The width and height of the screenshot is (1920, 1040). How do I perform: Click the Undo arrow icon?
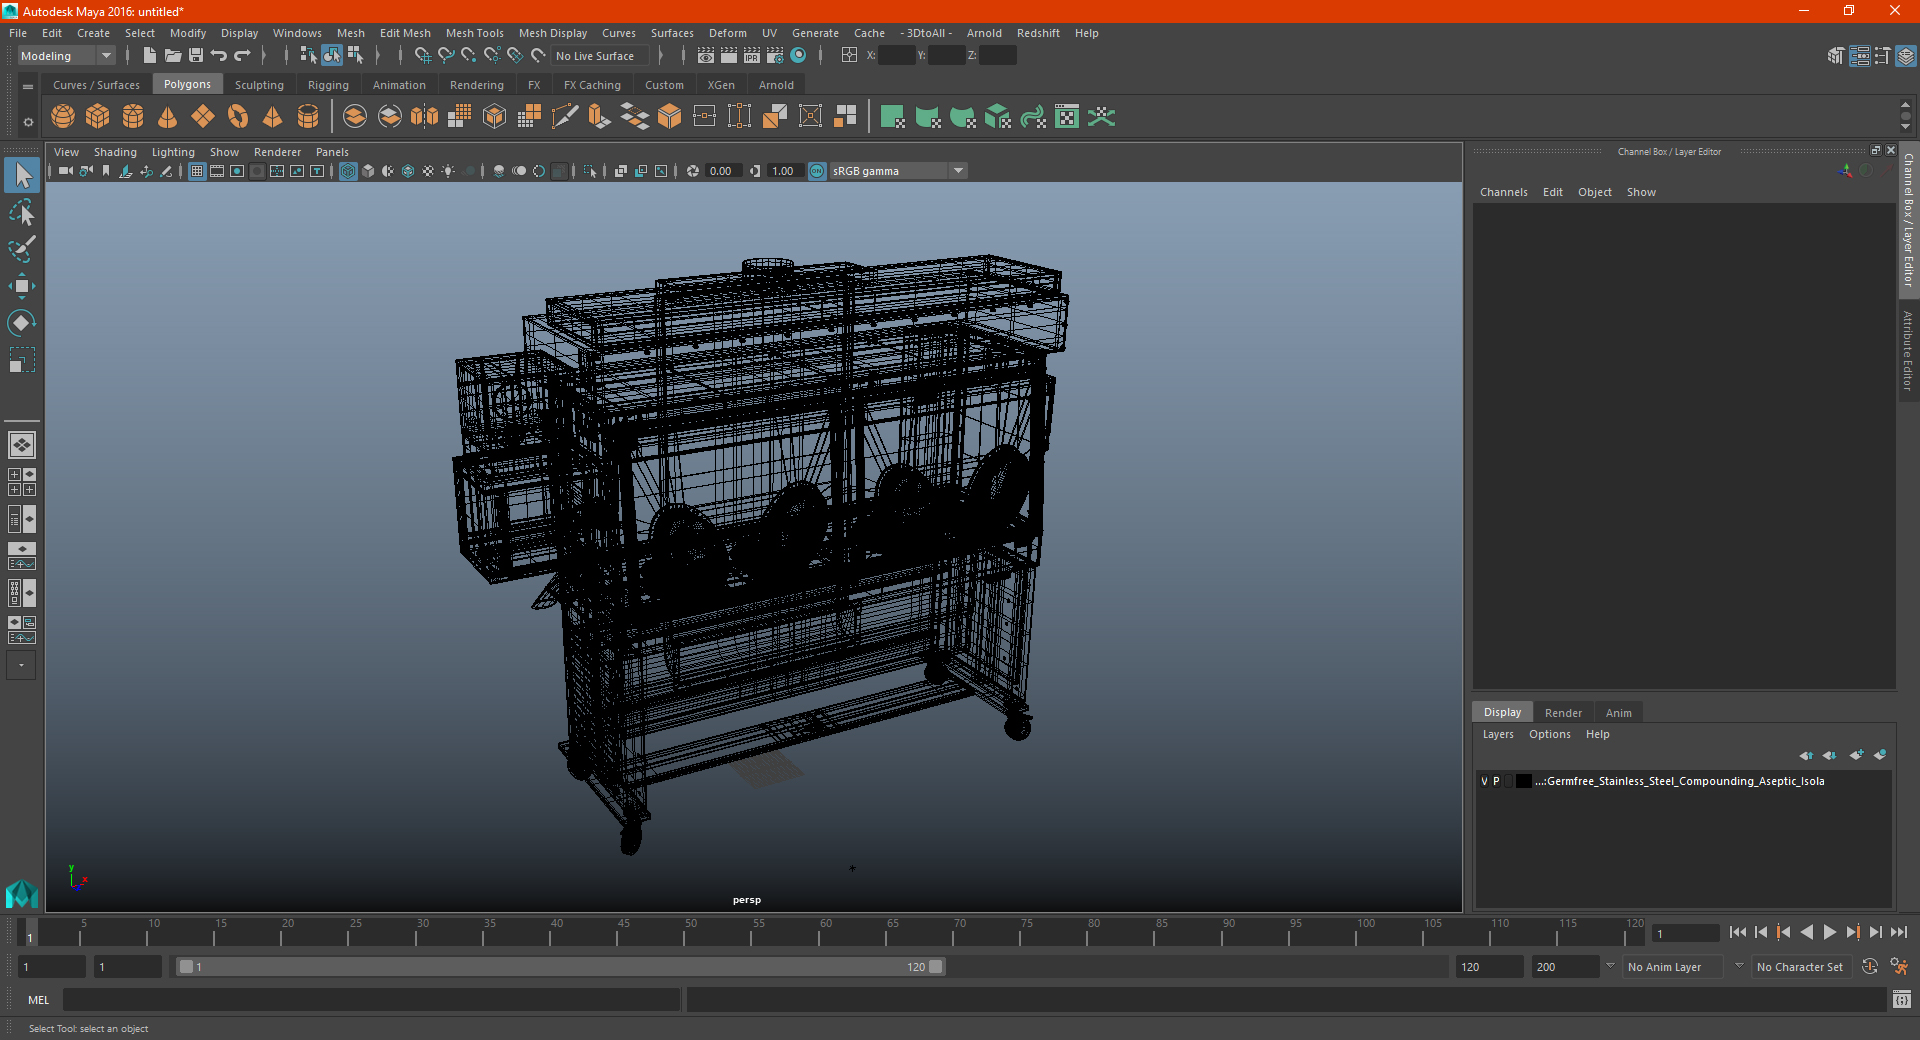(x=219, y=56)
